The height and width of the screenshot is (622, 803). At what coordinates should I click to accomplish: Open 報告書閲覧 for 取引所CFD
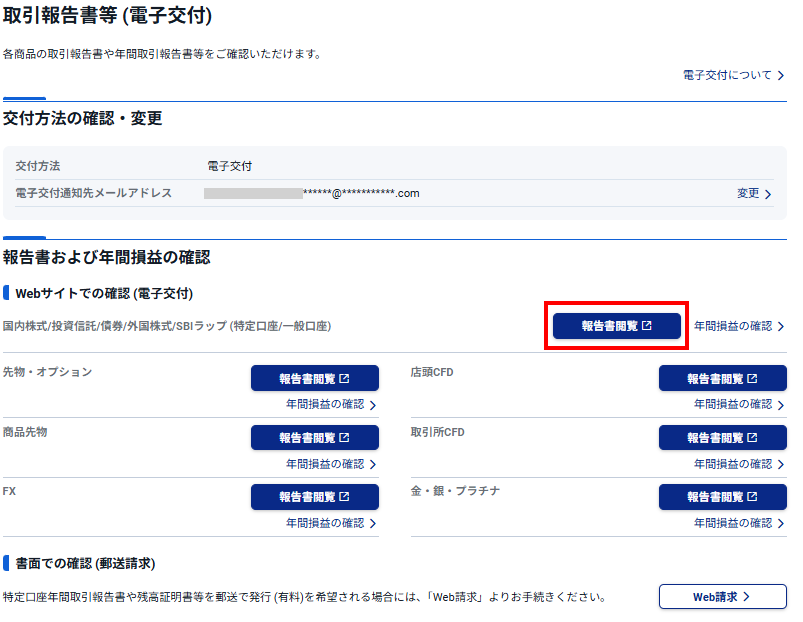(722, 438)
